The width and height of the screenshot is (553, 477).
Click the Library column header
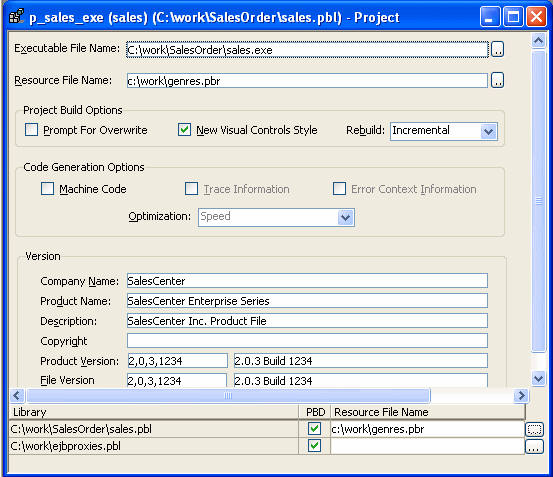[154, 412]
